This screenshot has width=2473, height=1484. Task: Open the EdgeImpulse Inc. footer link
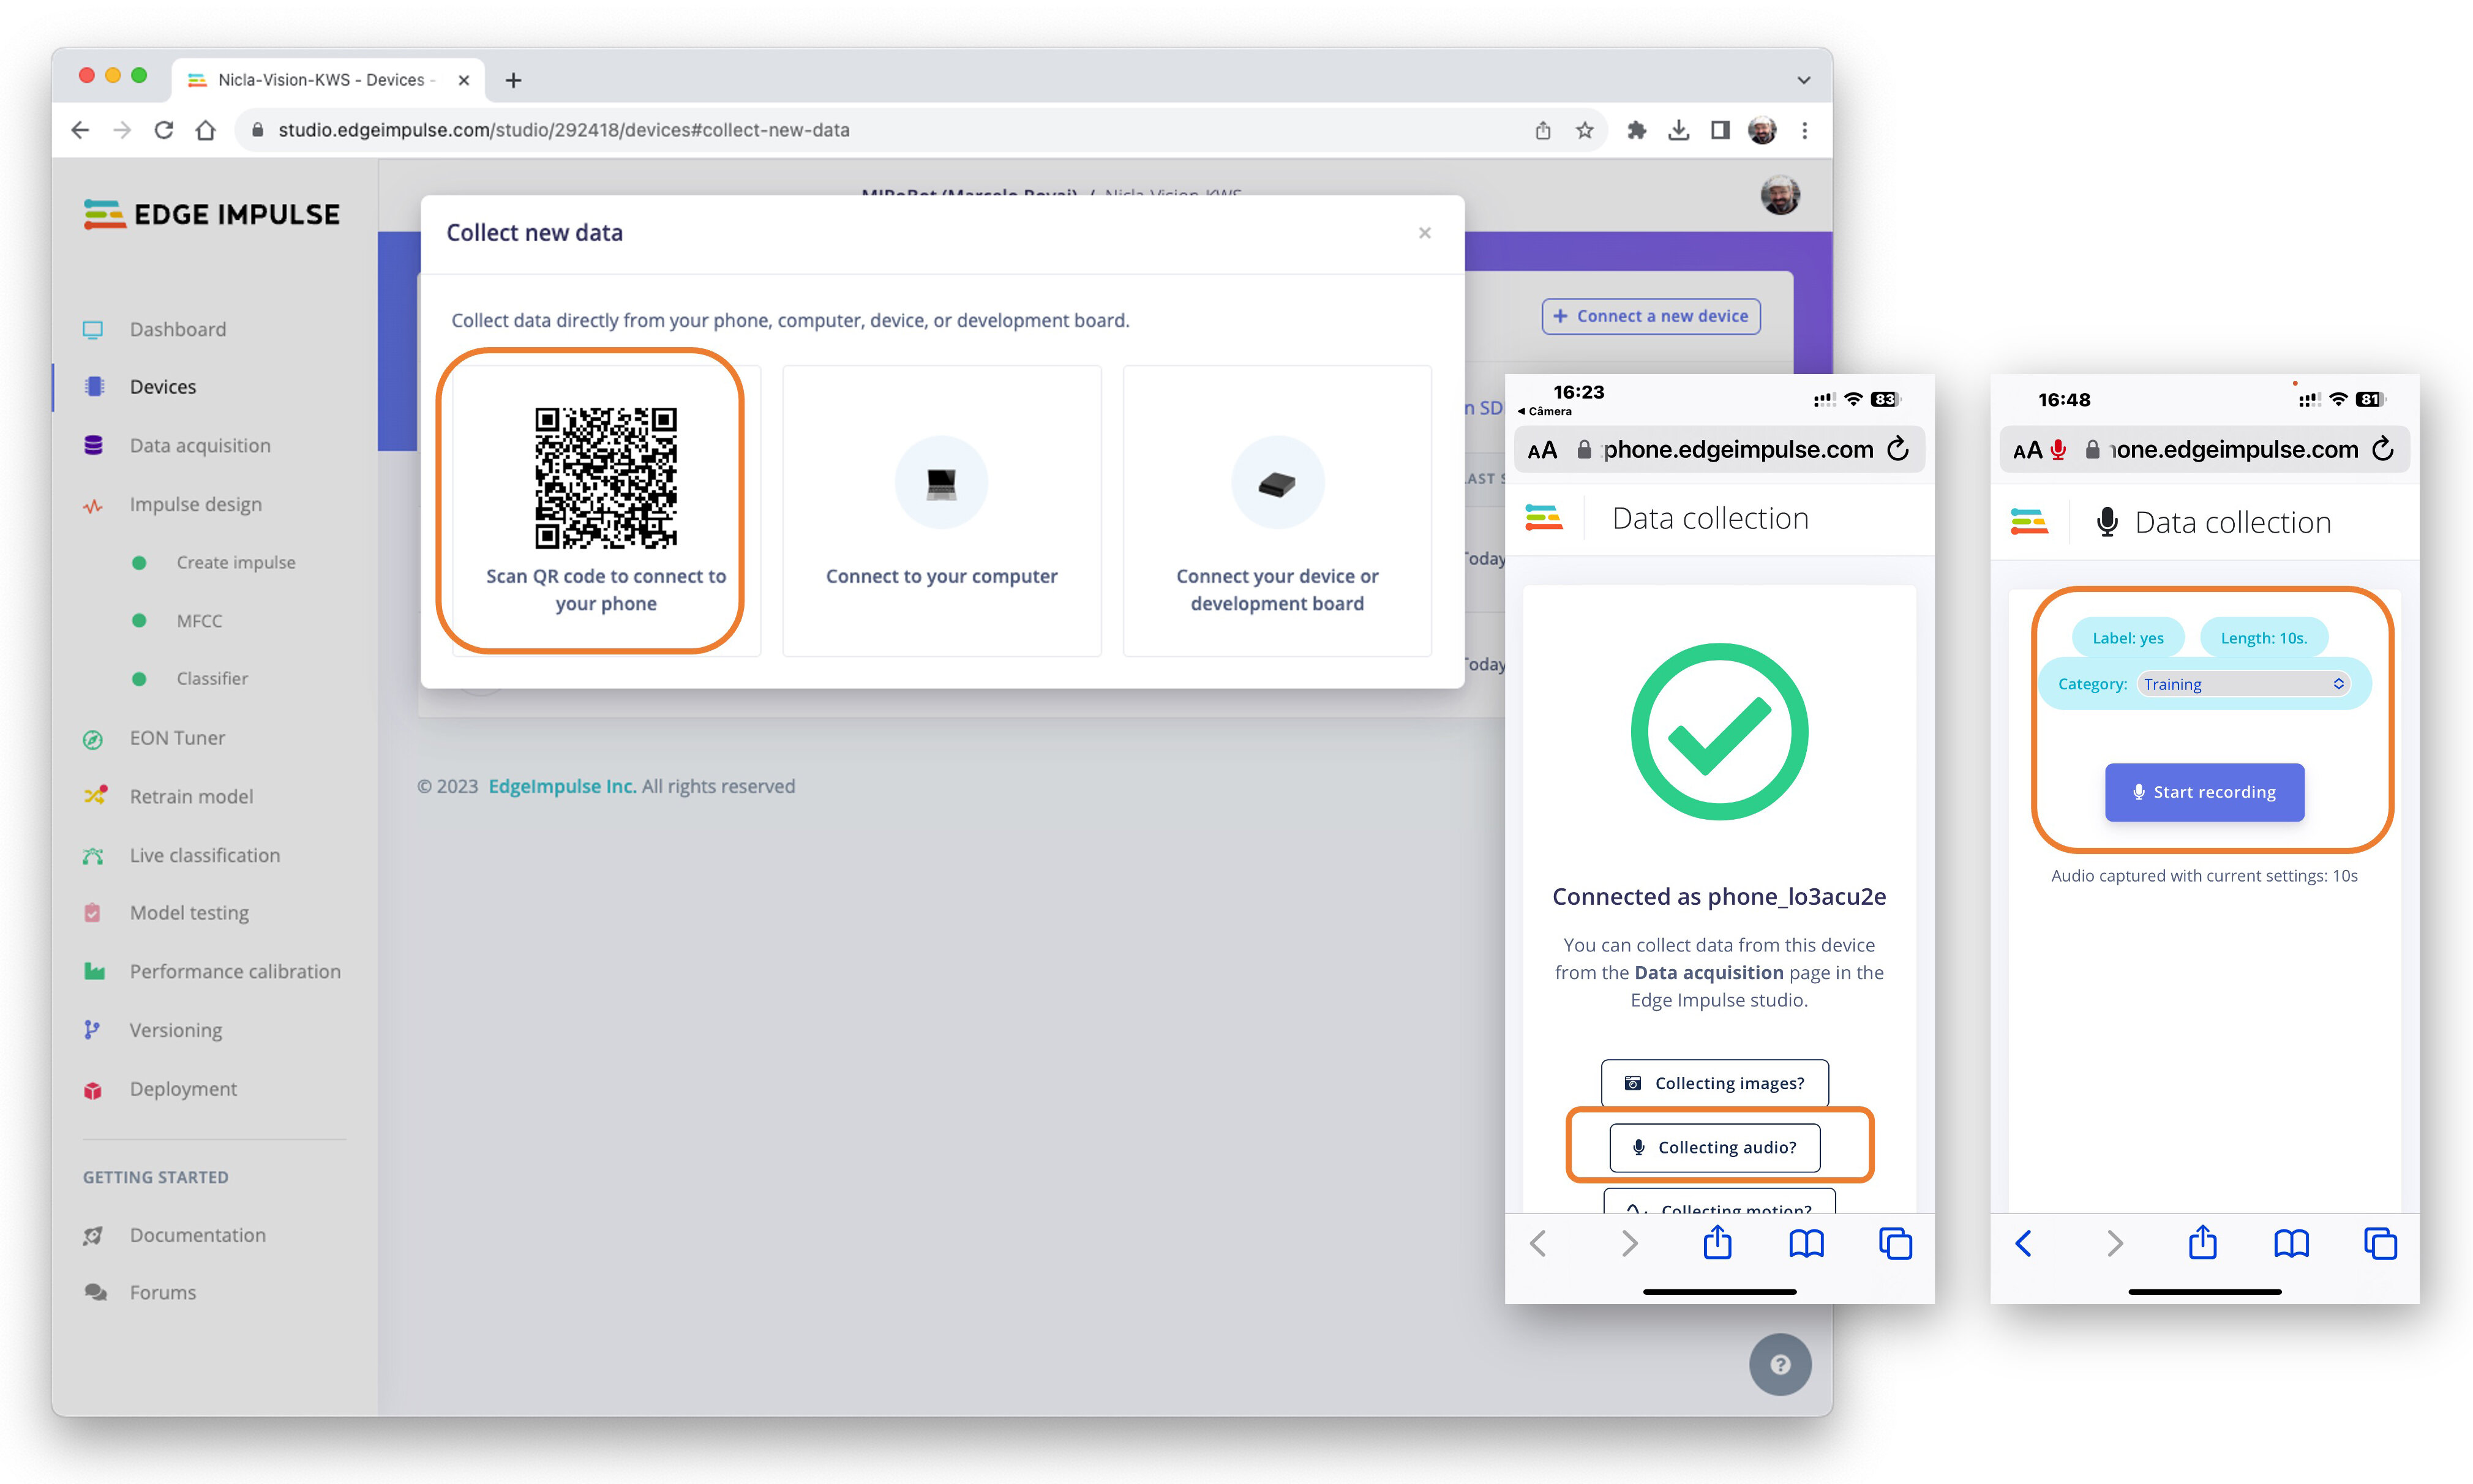(x=562, y=786)
